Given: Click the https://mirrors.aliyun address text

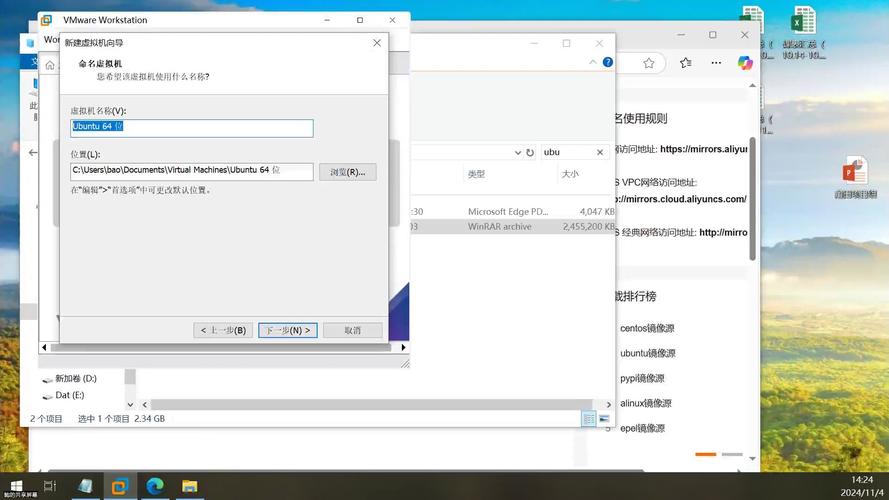Looking at the screenshot, I should click(704, 149).
